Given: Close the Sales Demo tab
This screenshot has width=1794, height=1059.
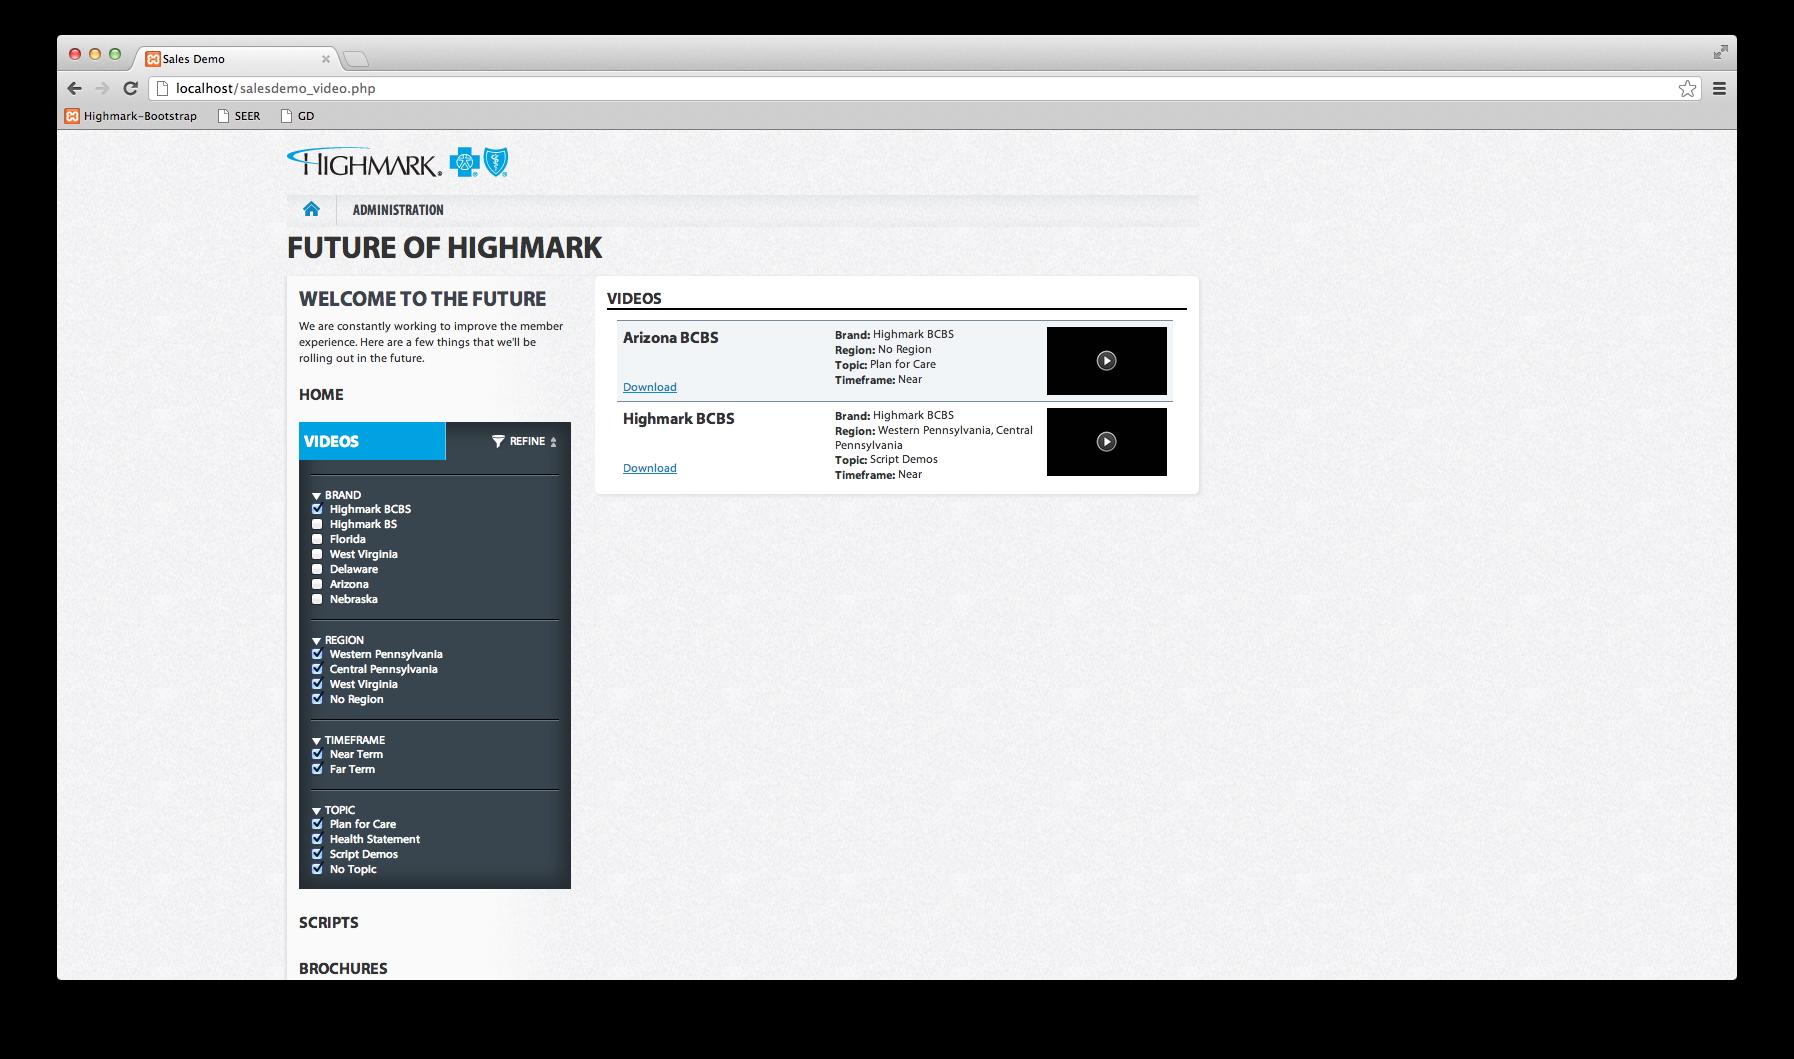Looking at the screenshot, I should [x=325, y=59].
